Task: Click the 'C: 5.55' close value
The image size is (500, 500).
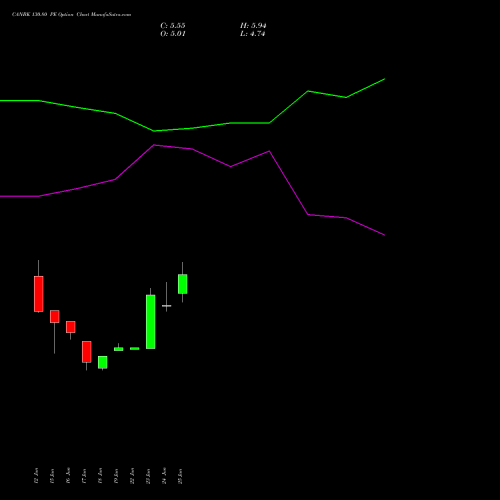Action: (173, 26)
